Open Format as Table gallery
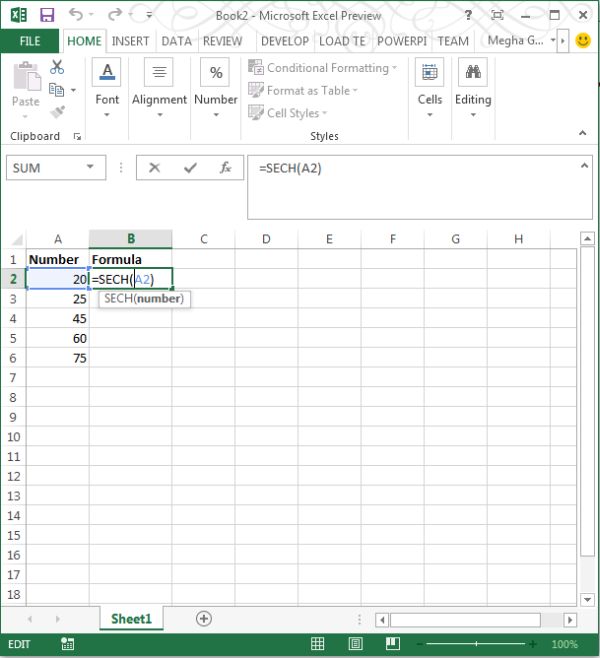 [x=303, y=90]
